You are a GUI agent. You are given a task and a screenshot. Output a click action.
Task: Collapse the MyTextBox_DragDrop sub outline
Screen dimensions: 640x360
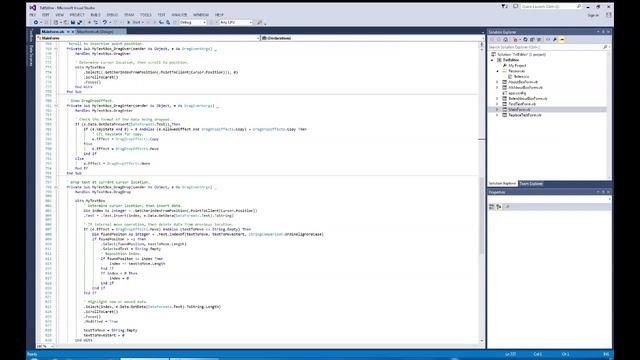pyautogui.click(x=56, y=187)
